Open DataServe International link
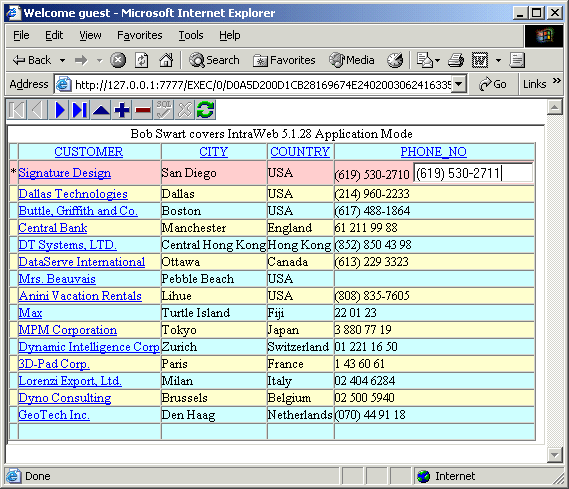Image resolution: width=569 pixels, height=489 pixels. pos(82,262)
